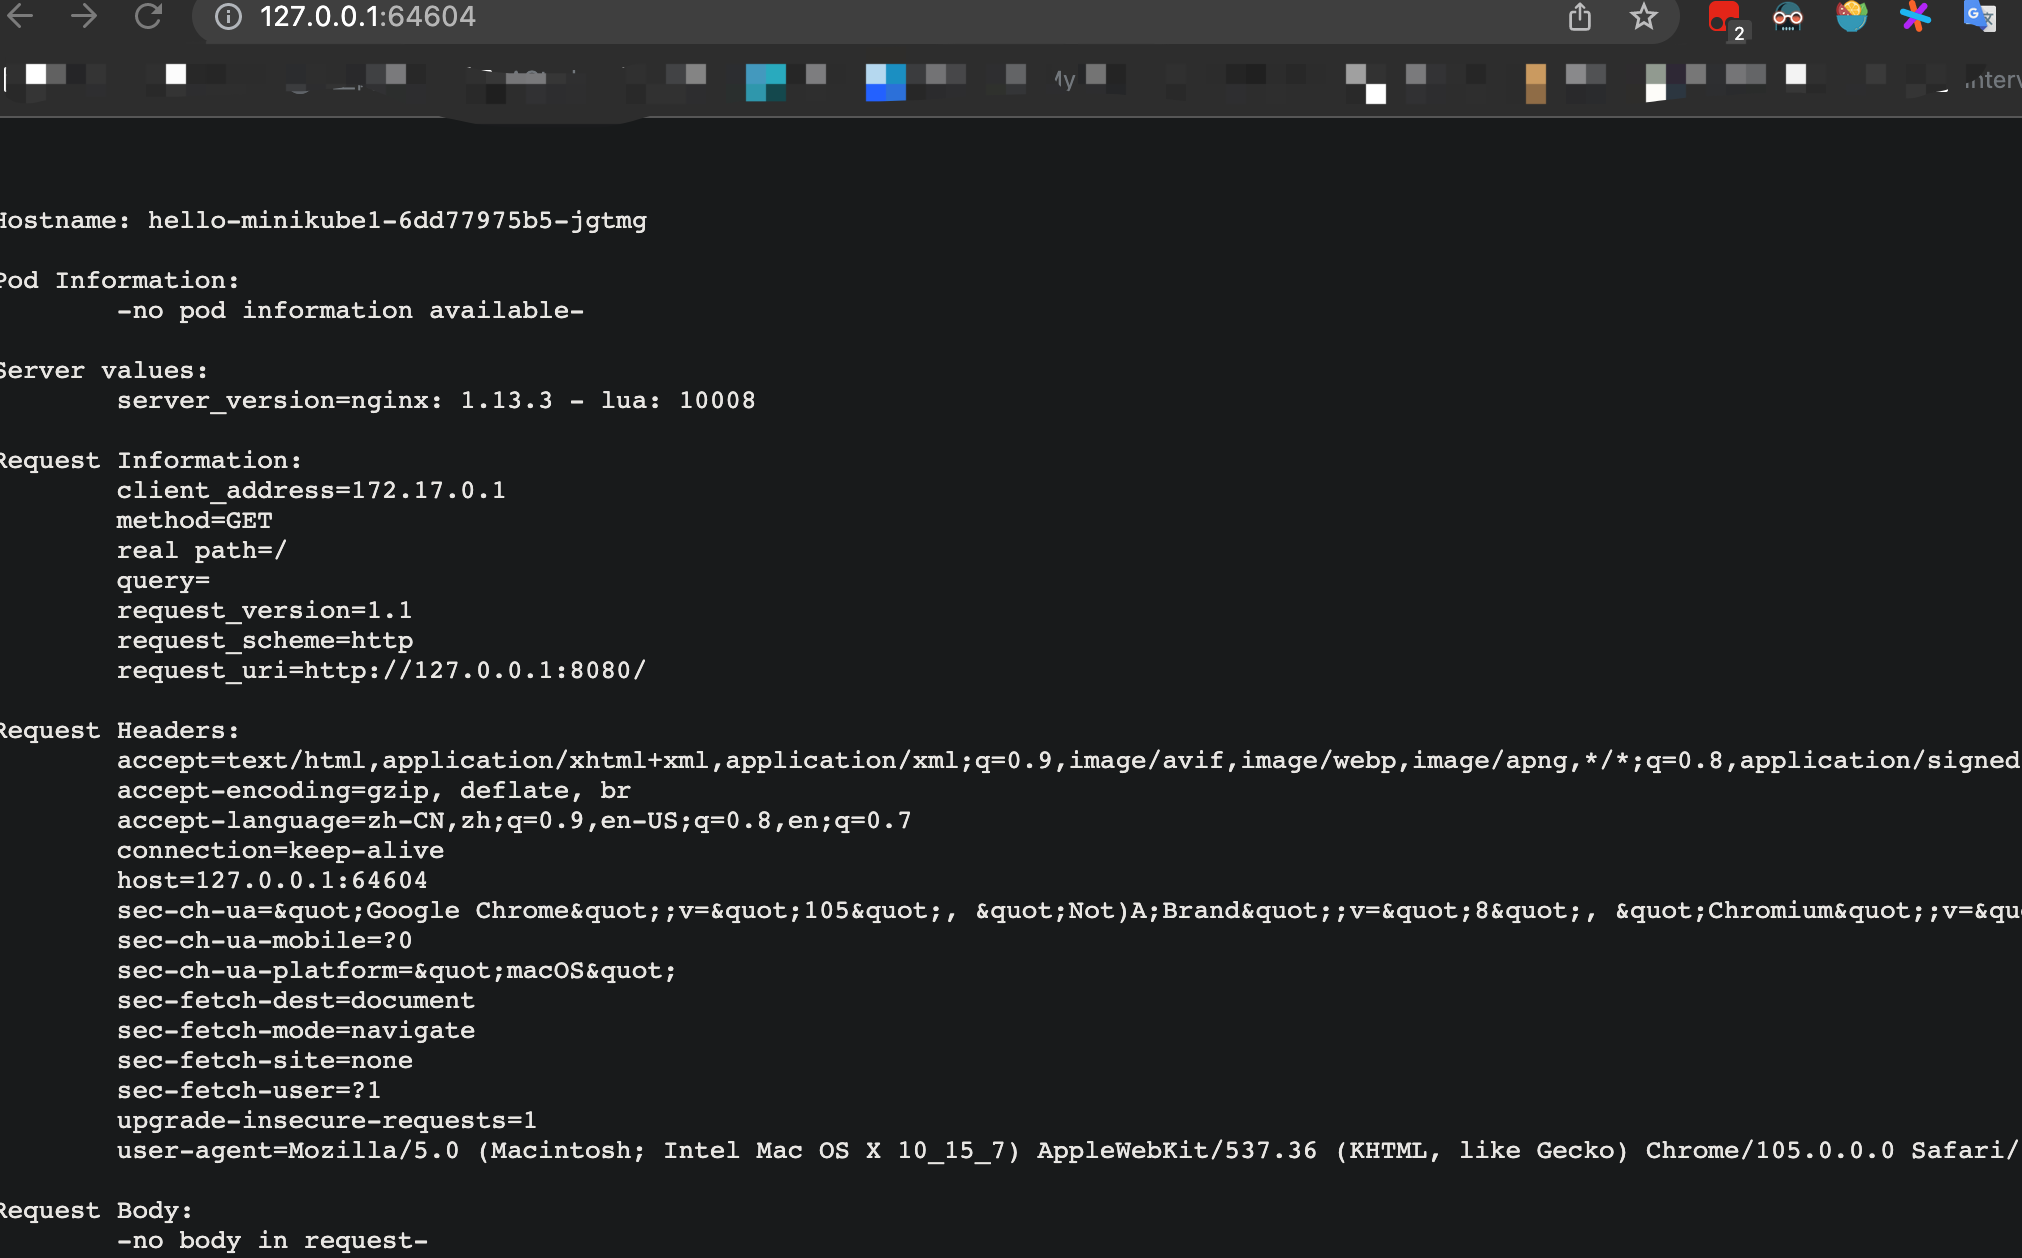Open the bookmark starting with 'My'
The height and width of the screenshot is (1258, 2022).
click(1065, 79)
